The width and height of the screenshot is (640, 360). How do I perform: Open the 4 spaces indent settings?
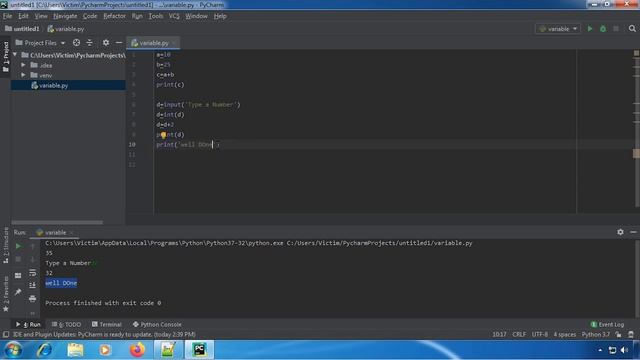click(x=564, y=334)
